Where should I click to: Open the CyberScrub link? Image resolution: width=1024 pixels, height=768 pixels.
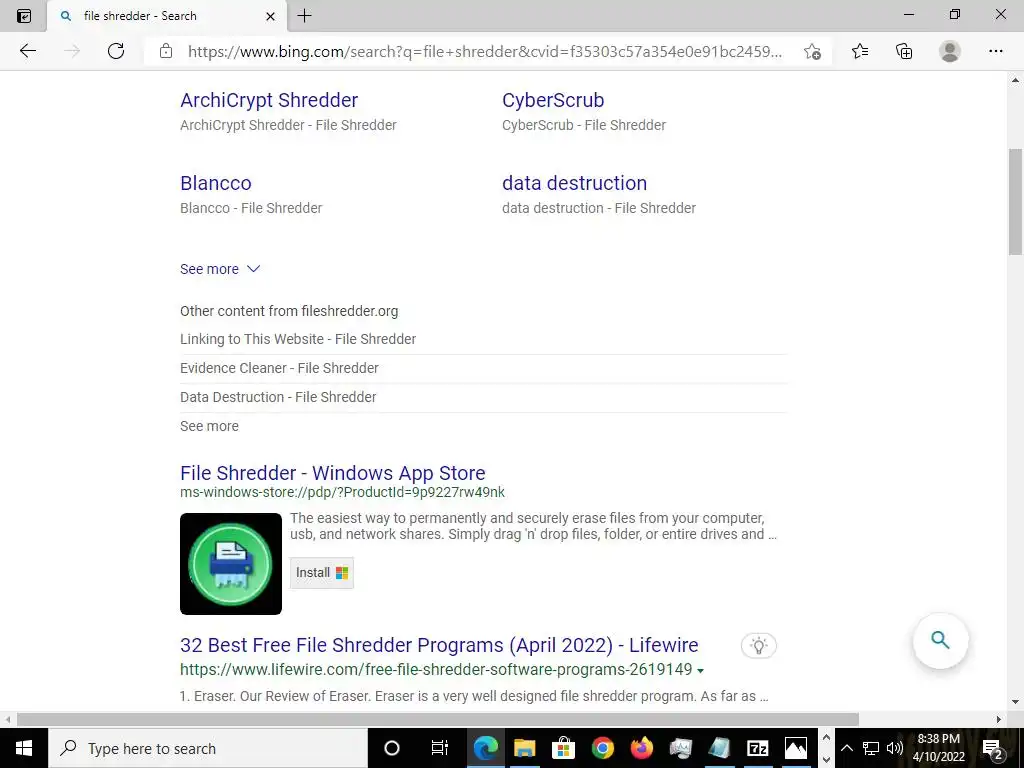pos(552,100)
